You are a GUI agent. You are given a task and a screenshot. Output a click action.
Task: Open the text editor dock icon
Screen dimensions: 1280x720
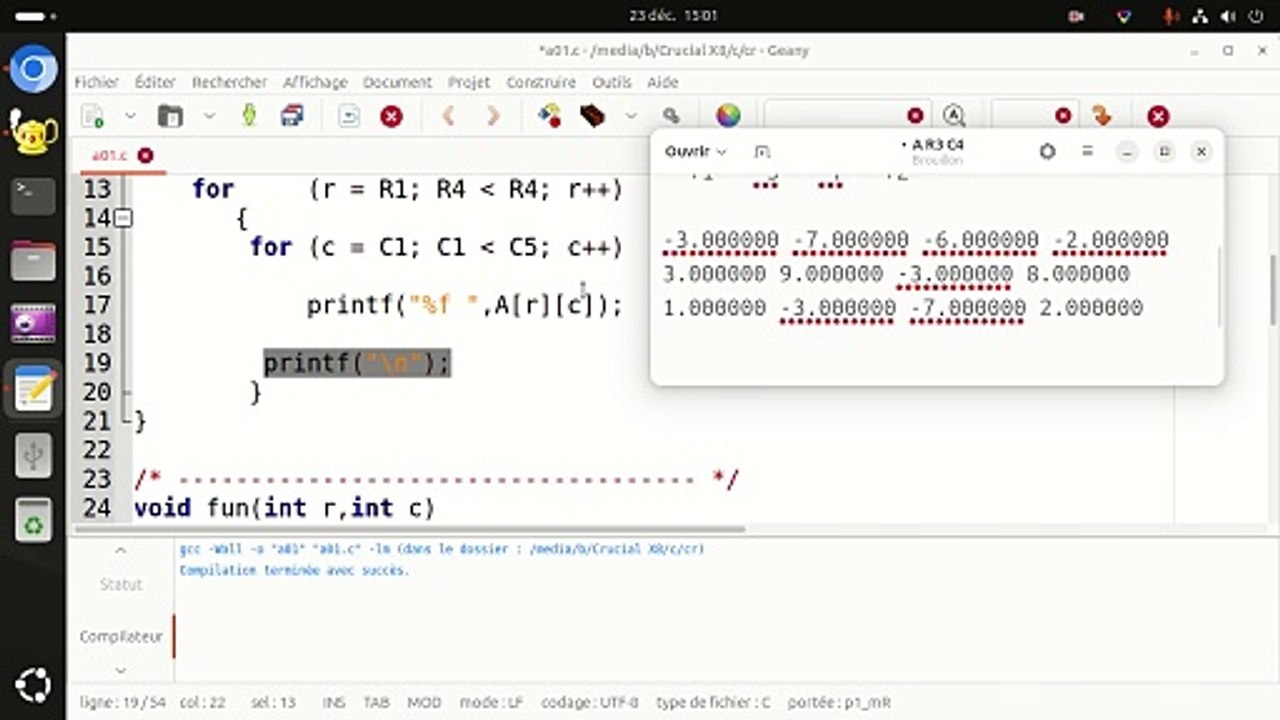(33, 389)
